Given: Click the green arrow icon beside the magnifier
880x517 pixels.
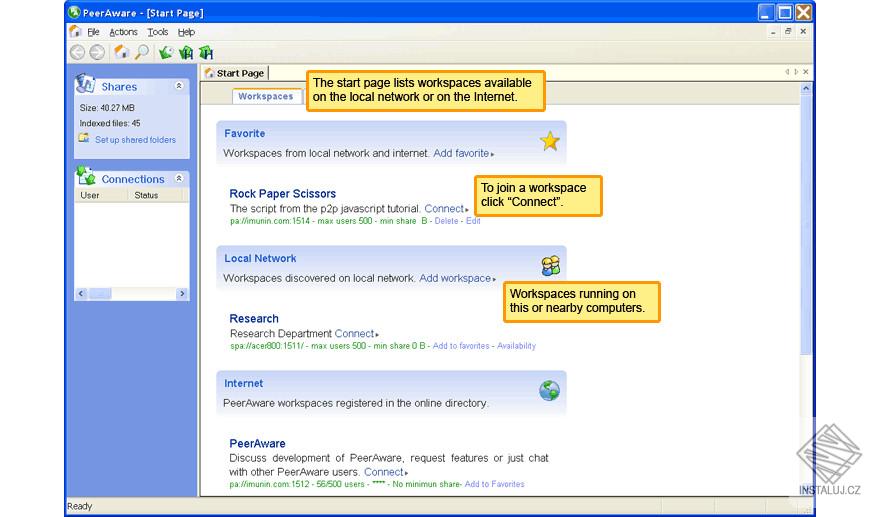Looking at the screenshot, I should pyautogui.click(x=166, y=53).
